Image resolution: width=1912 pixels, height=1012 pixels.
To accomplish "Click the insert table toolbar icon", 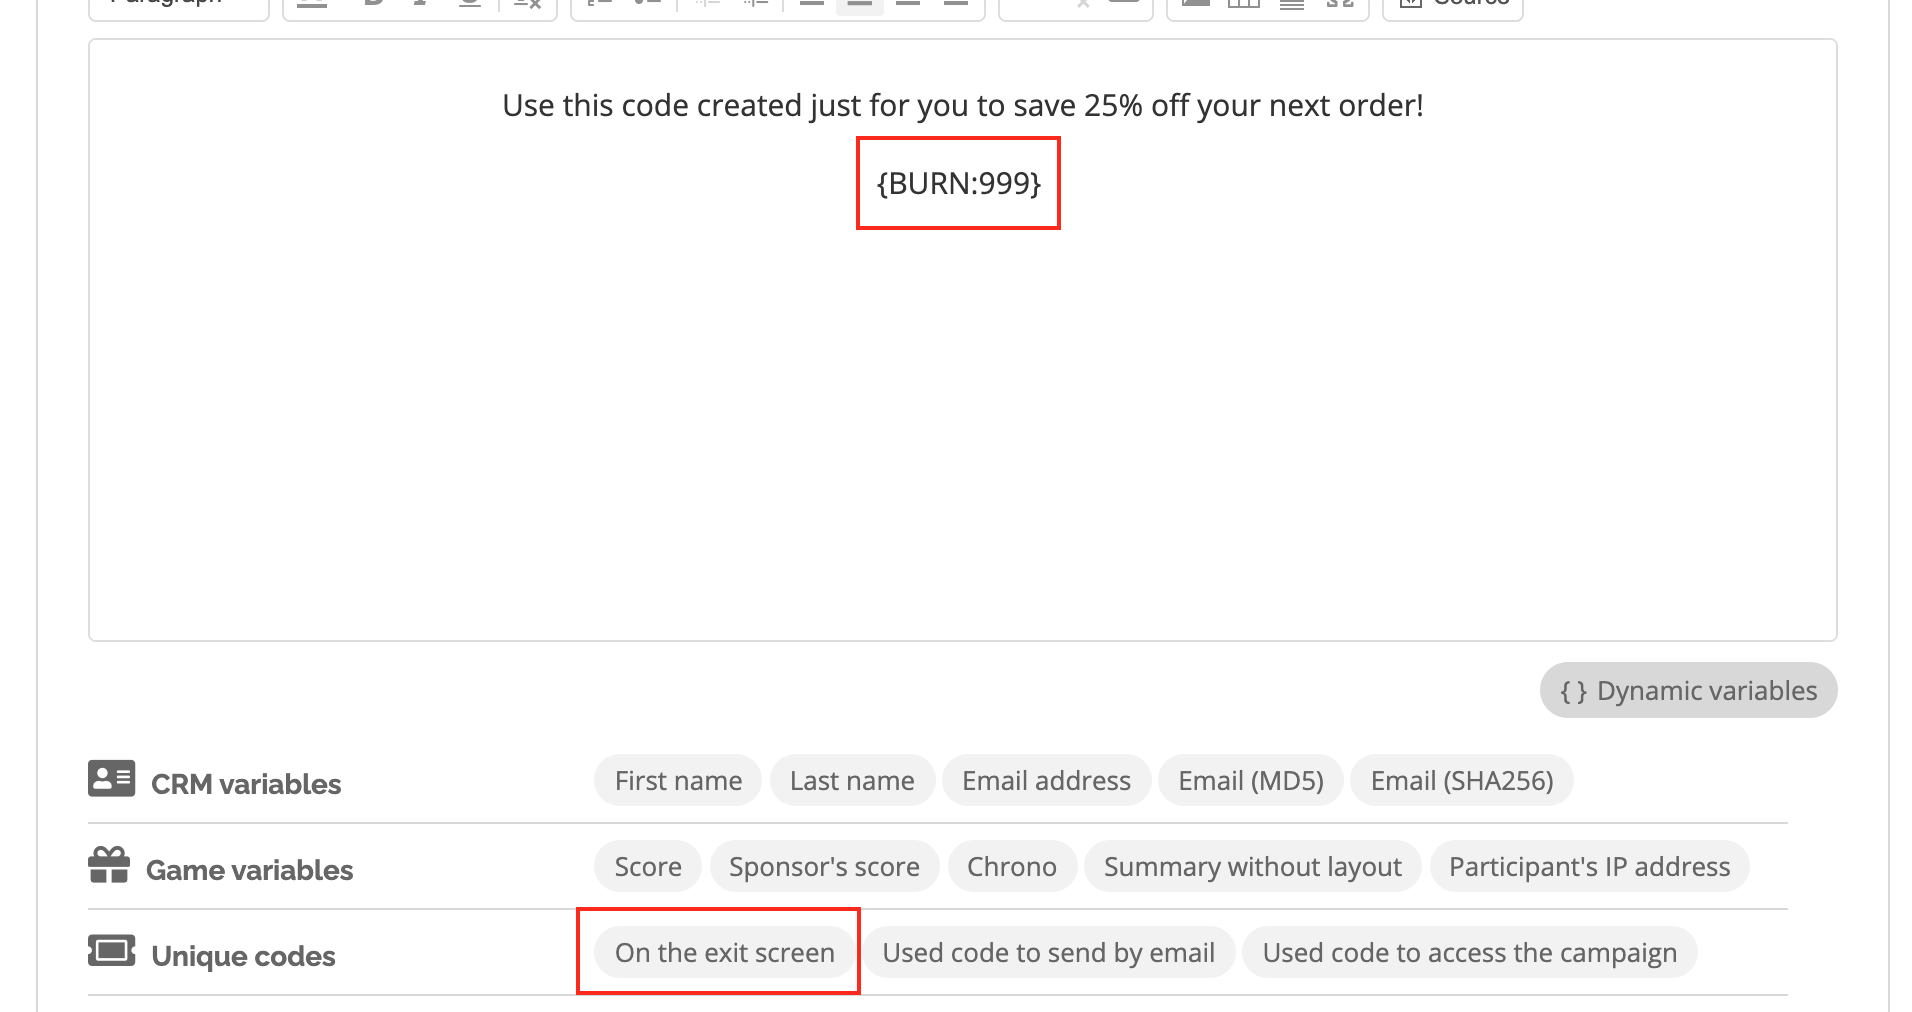I will (1243, 4).
